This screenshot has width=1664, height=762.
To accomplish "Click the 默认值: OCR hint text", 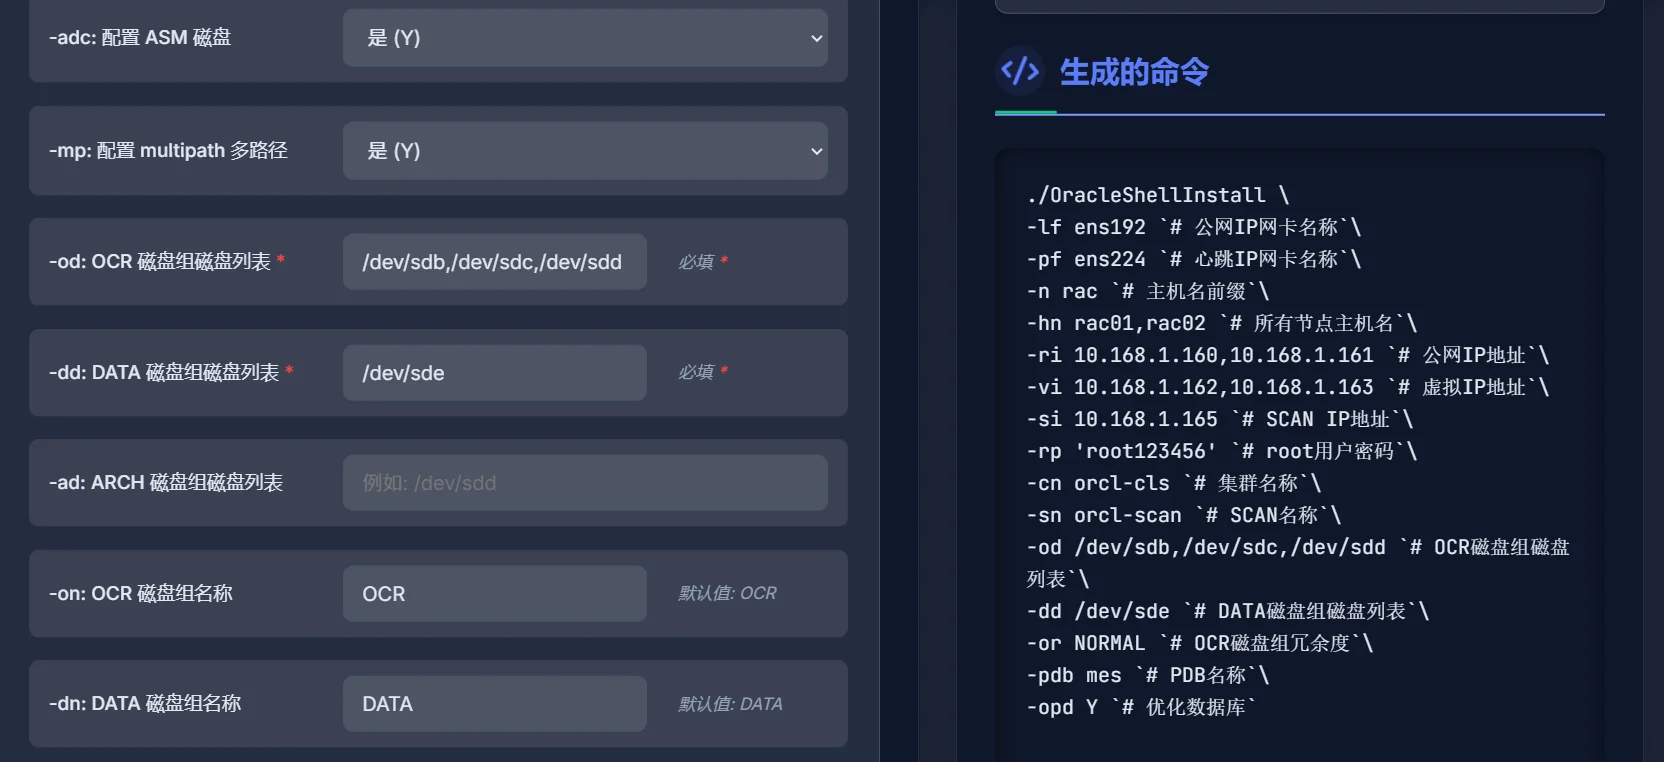I will [x=727, y=593].
